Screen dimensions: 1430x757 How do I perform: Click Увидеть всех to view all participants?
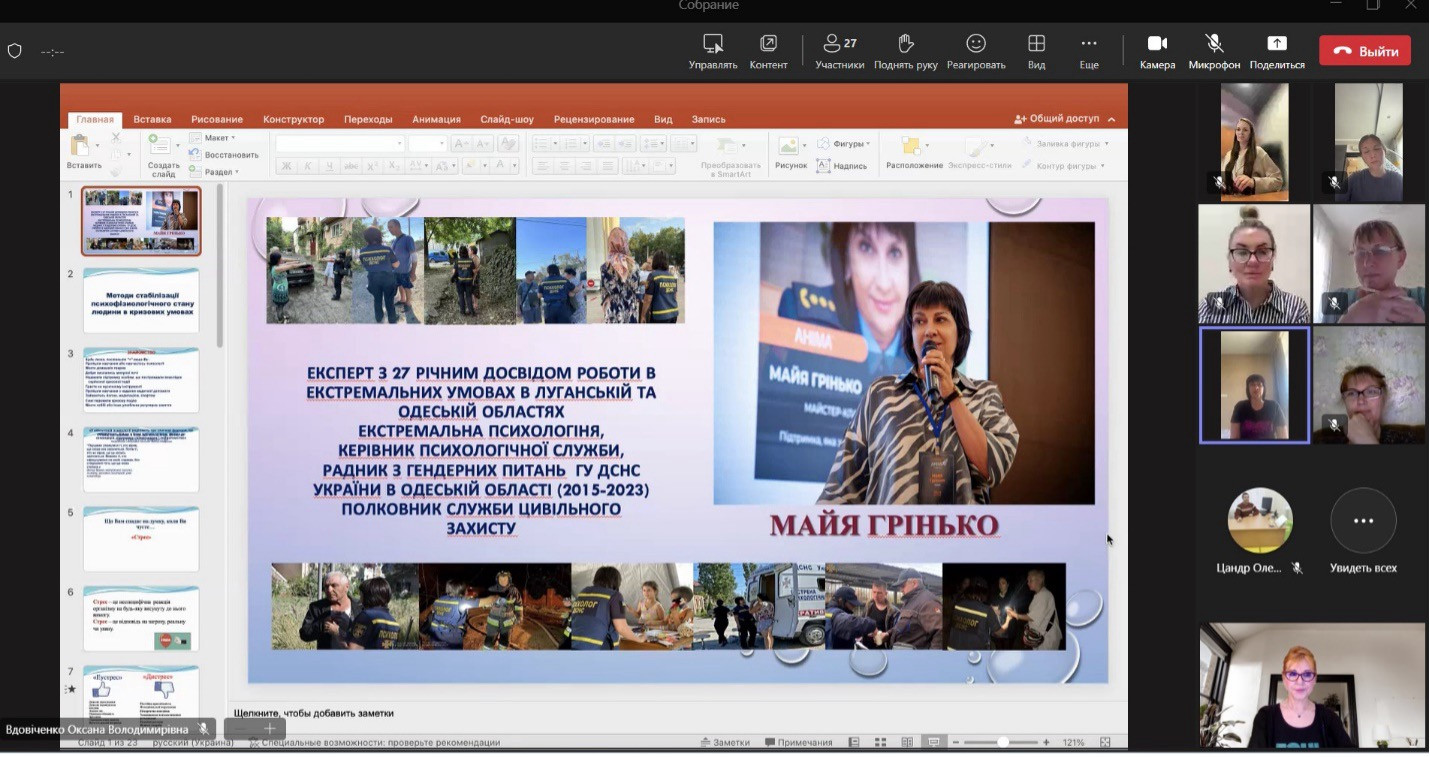coord(1363,521)
